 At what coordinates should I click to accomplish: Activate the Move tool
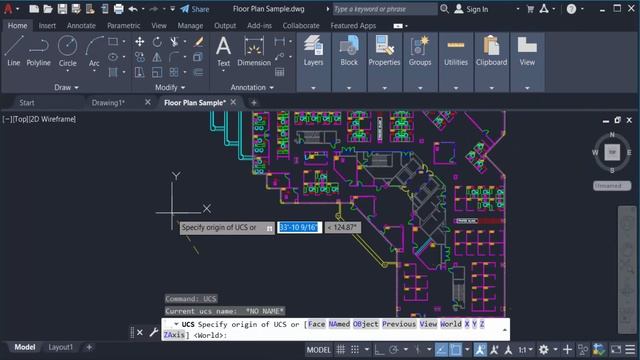(140, 42)
